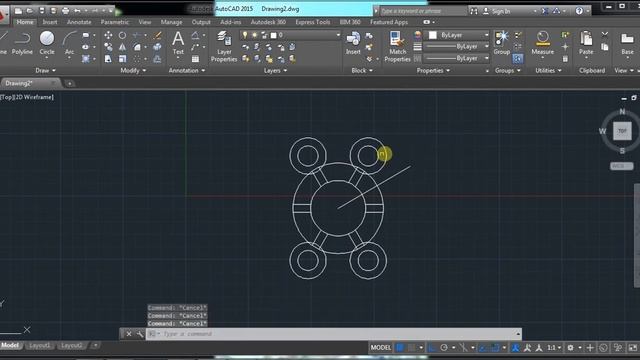This screenshot has height=360, width=640.
Task: Click the Measure tool
Action: coord(542,43)
